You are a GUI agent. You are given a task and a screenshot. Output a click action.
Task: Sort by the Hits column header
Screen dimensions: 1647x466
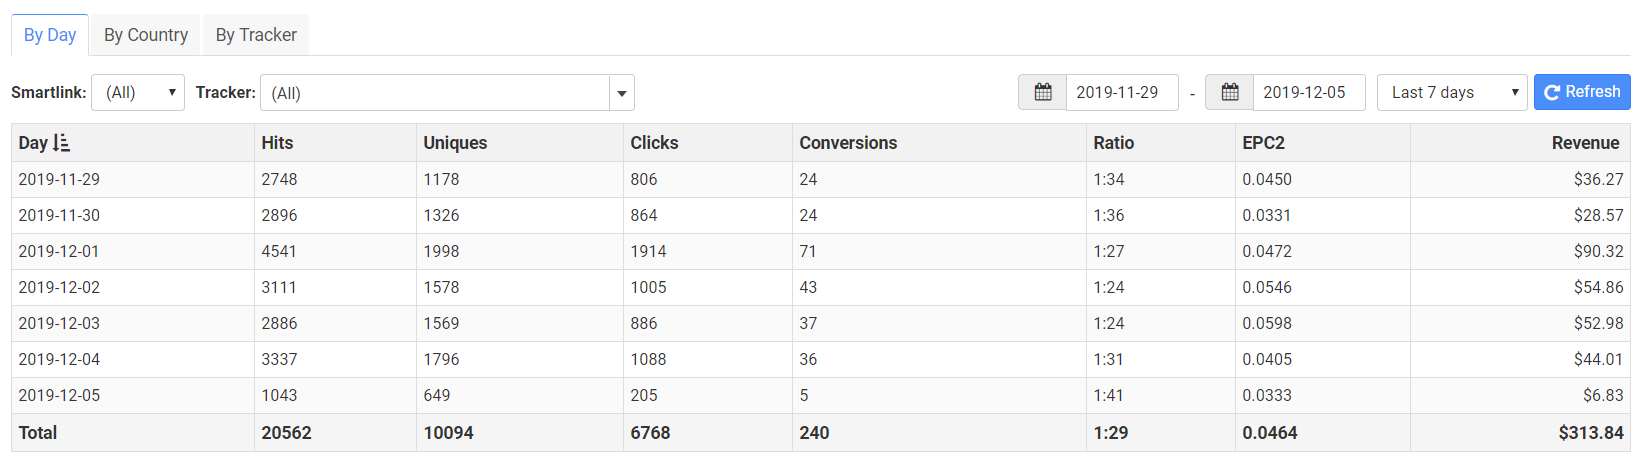[277, 143]
